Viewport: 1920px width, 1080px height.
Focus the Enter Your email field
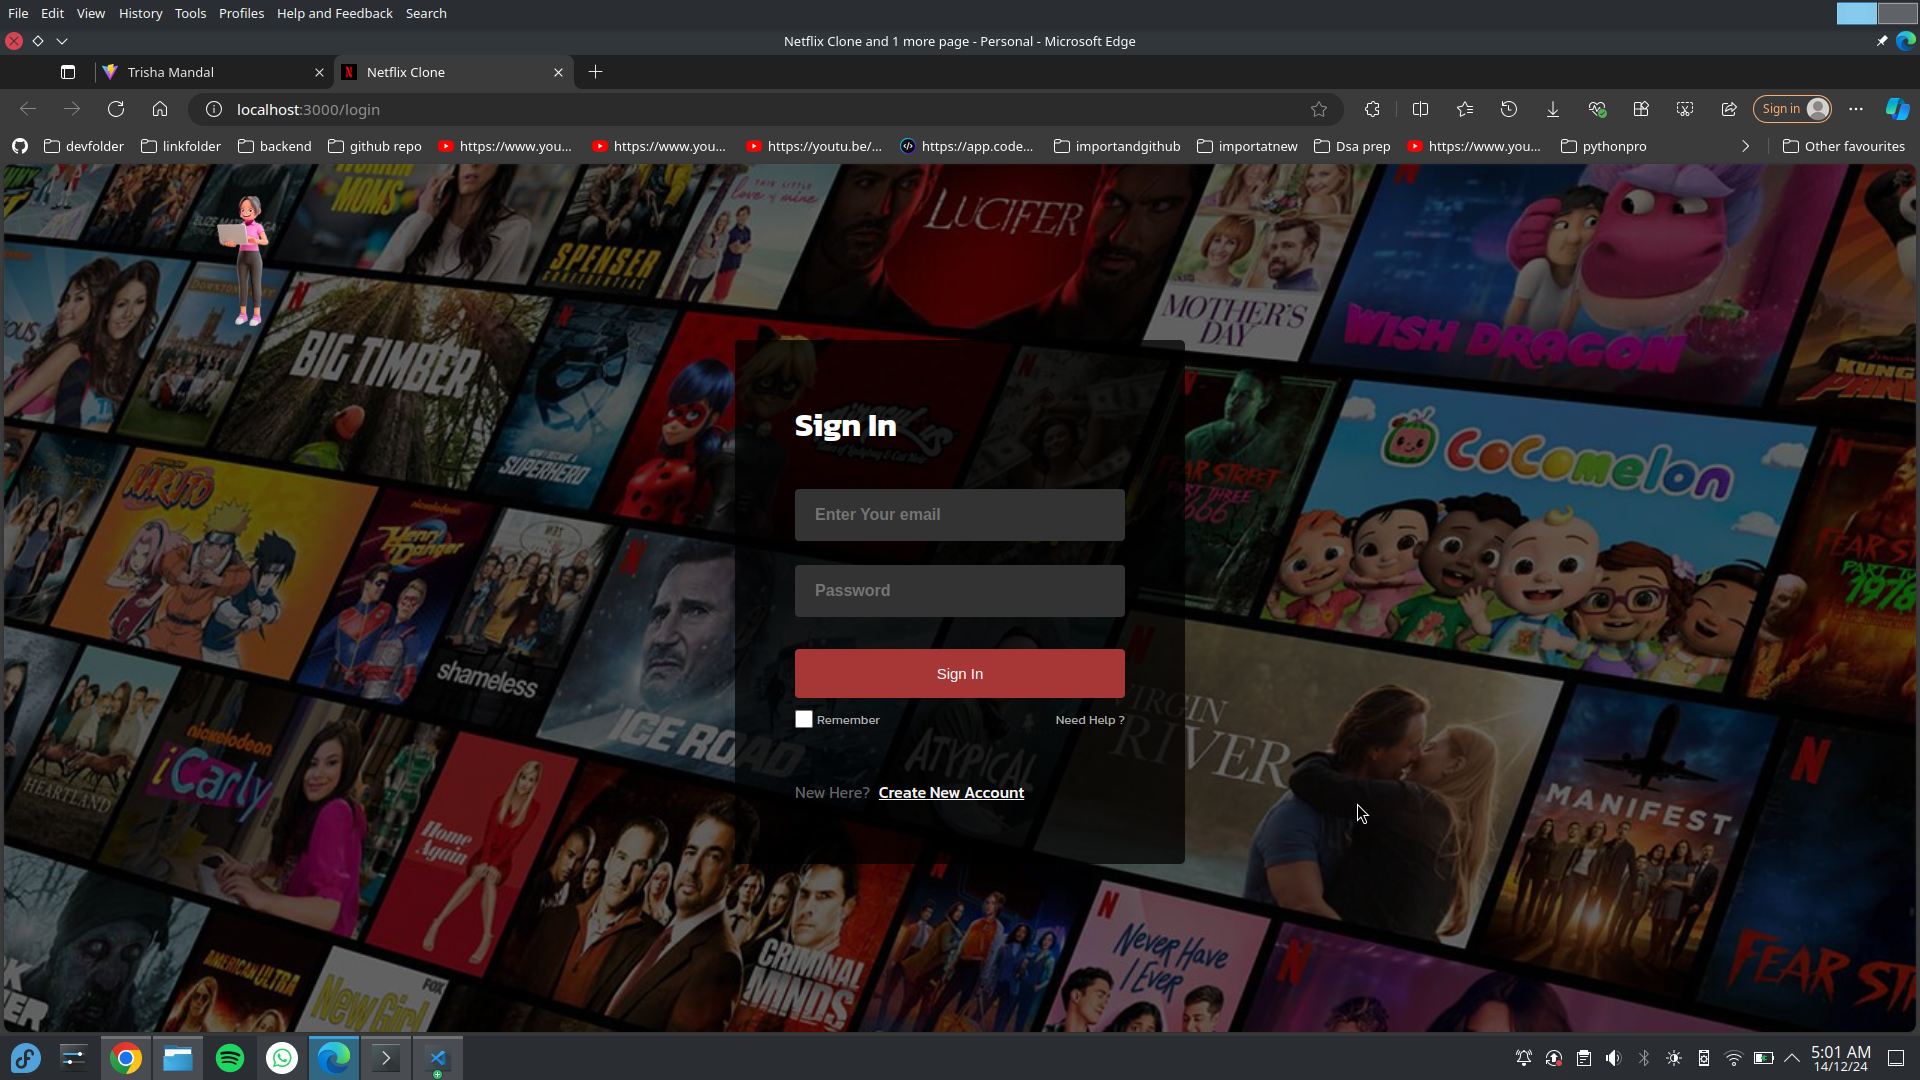(959, 515)
